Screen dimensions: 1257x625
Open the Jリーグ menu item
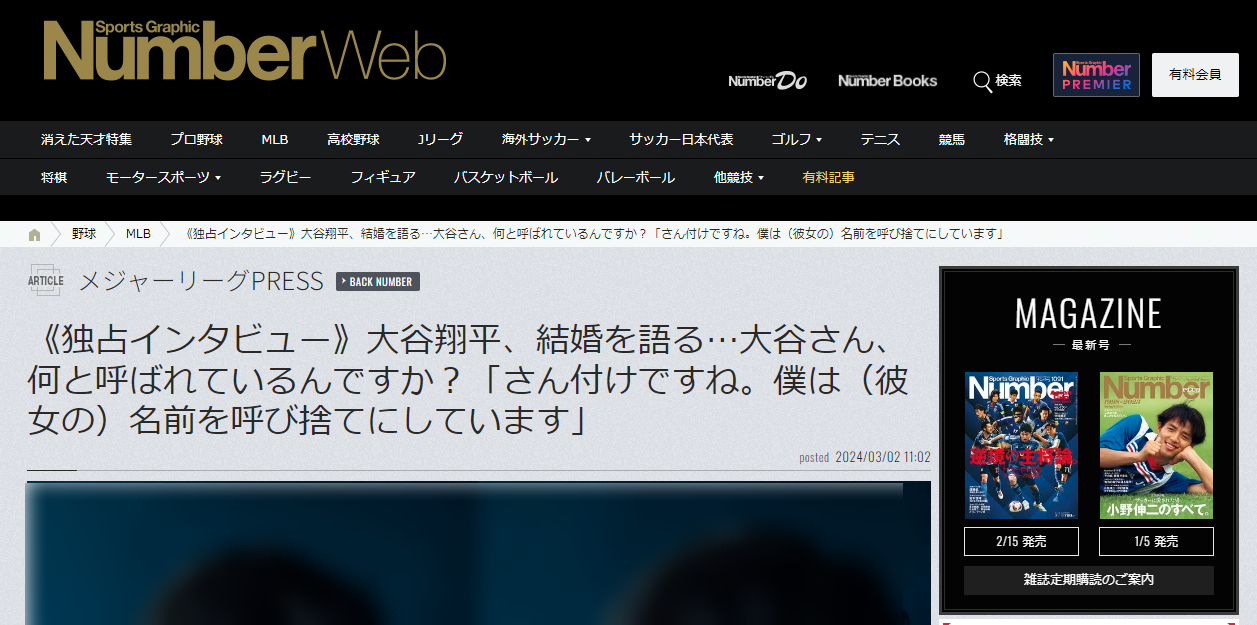440,140
